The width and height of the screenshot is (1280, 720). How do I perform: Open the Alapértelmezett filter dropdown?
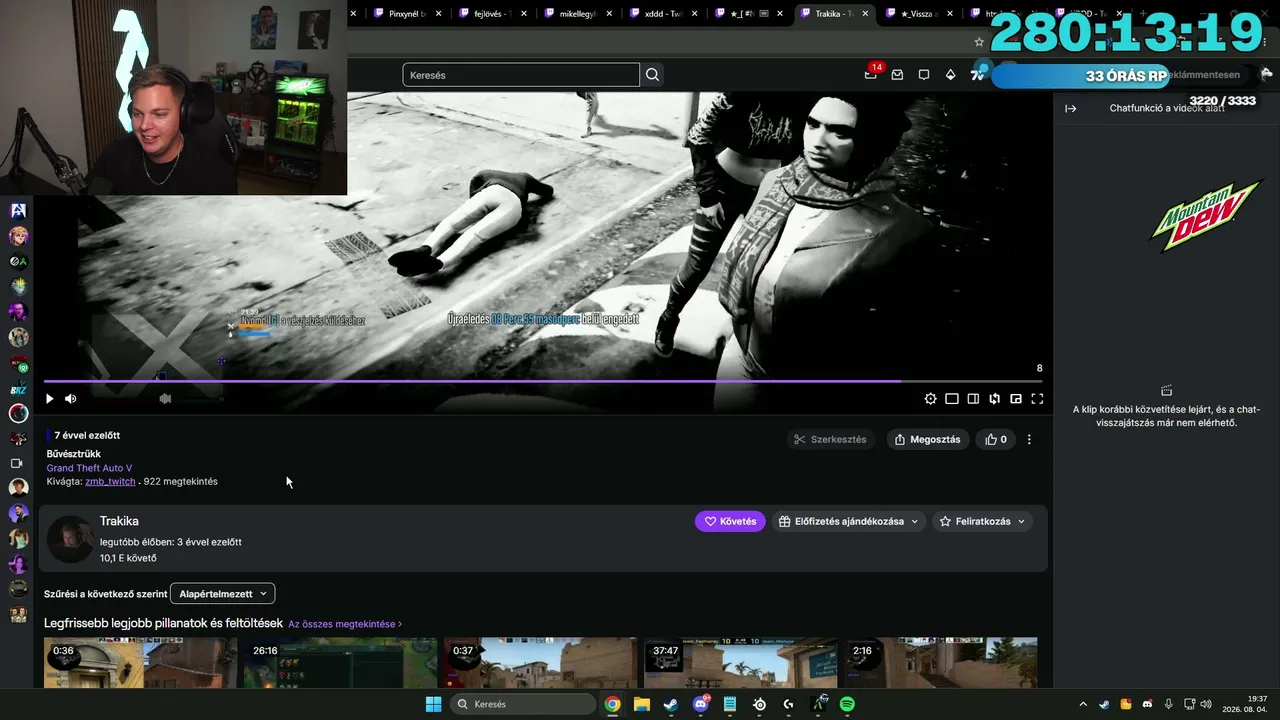click(x=222, y=594)
